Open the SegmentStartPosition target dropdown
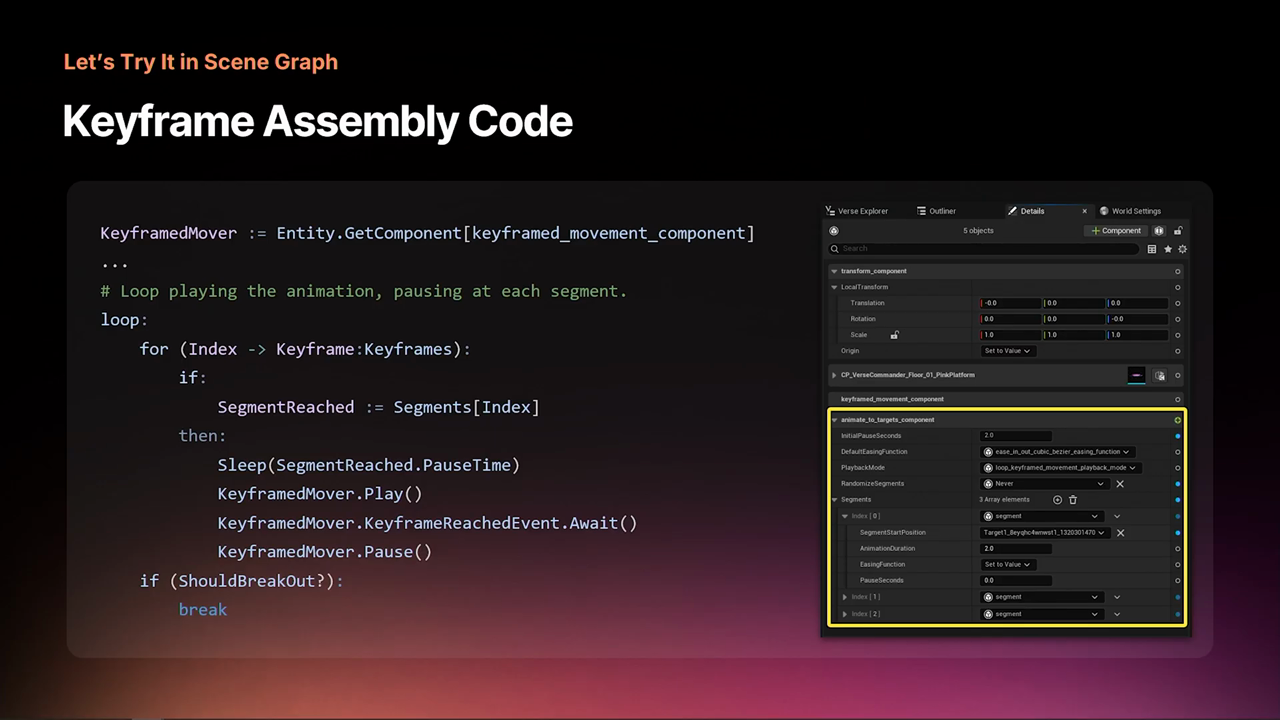Screen dimensions: 1280x720 [1045, 533]
